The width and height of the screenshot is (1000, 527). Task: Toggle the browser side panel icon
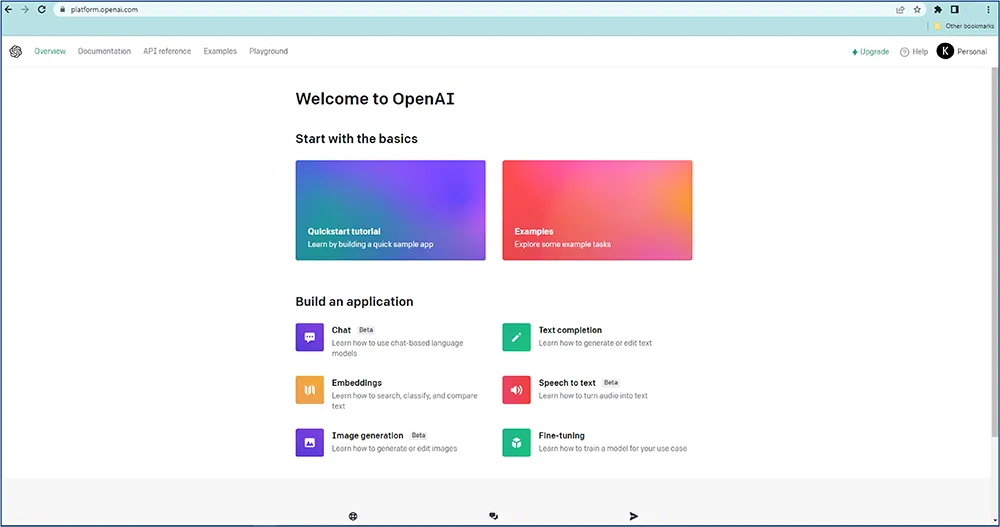(x=955, y=10)
